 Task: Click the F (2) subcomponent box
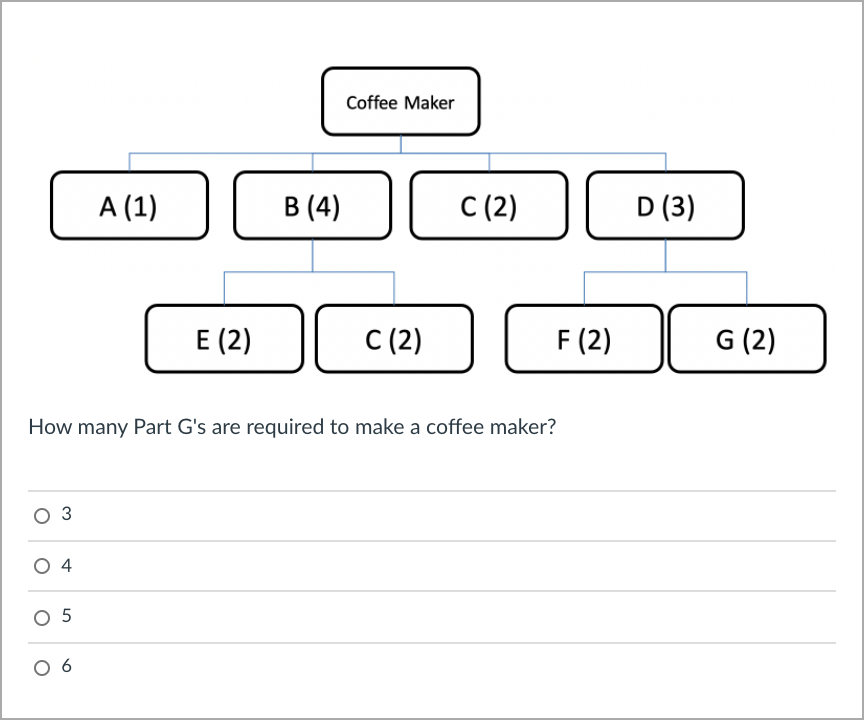click(x=583, y=338)
